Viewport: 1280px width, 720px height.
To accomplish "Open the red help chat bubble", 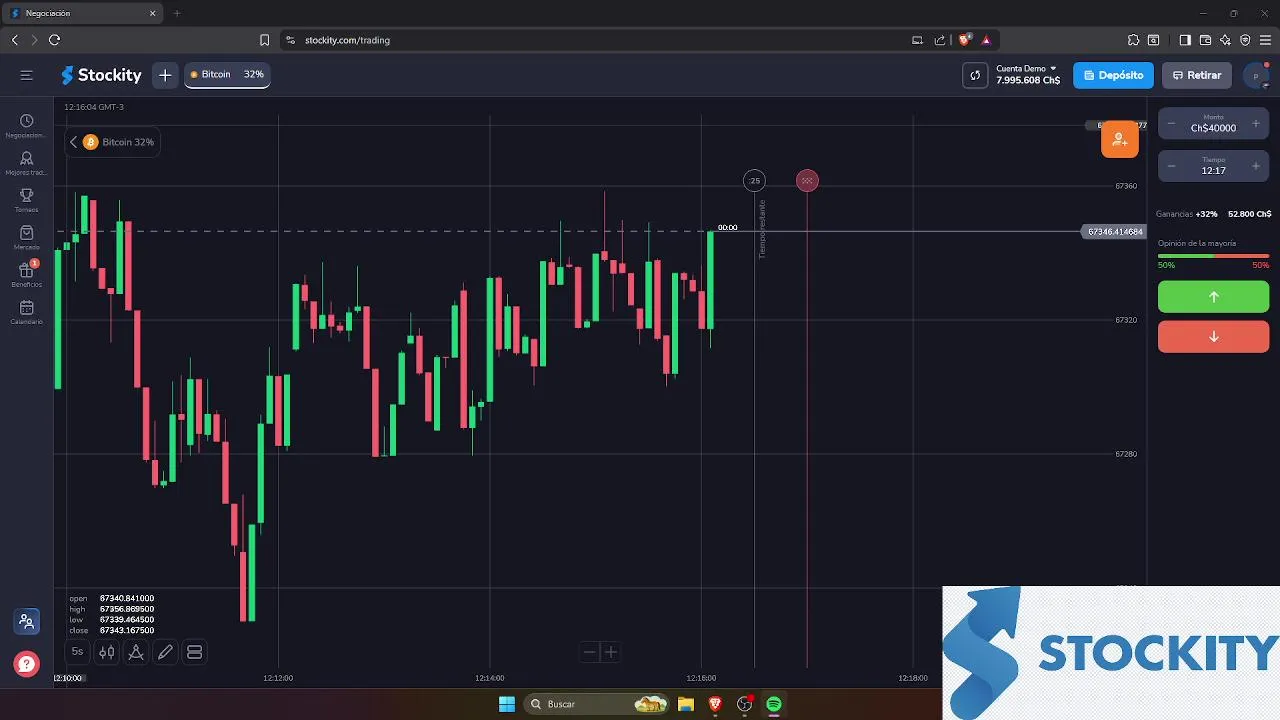I will 27,663.
